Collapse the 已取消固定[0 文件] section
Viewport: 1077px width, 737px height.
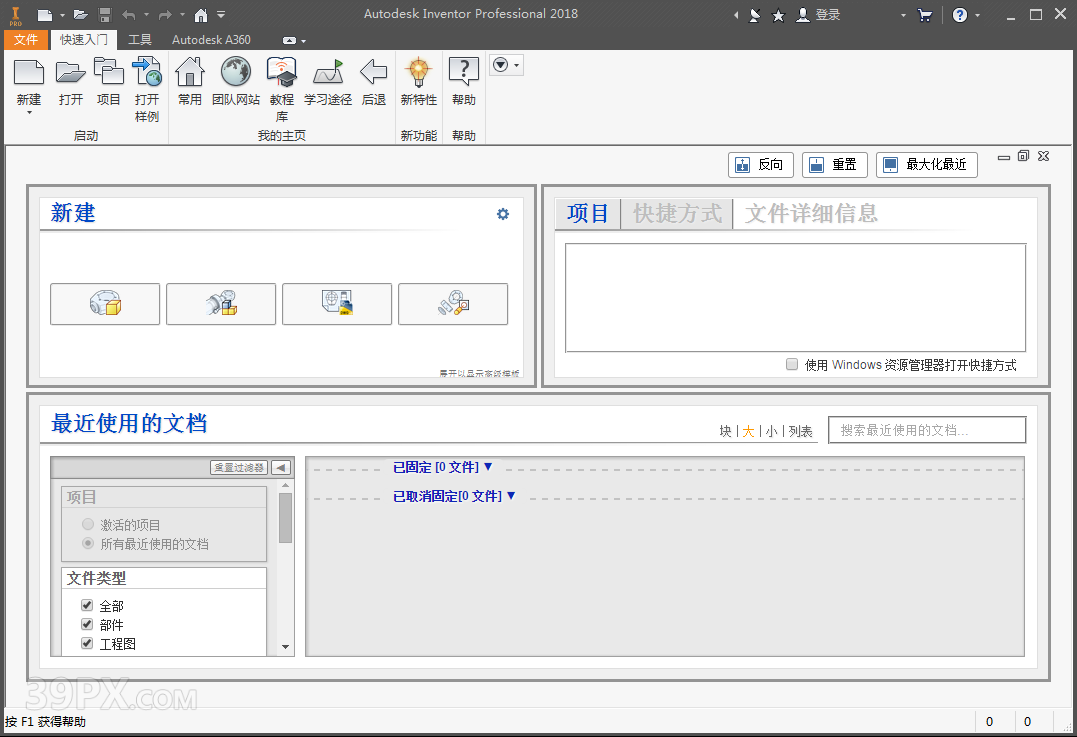[511, 495]
